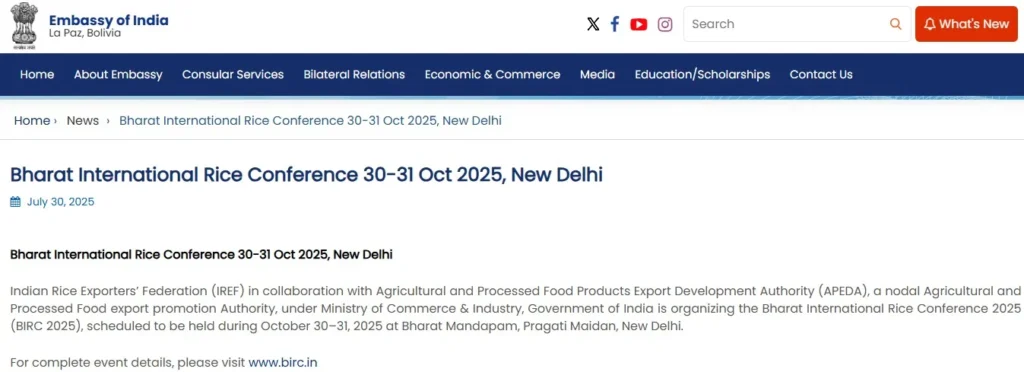1024x372 pixels.
Task: Go to Contact Us page
Action: click(x=821, y=74)
